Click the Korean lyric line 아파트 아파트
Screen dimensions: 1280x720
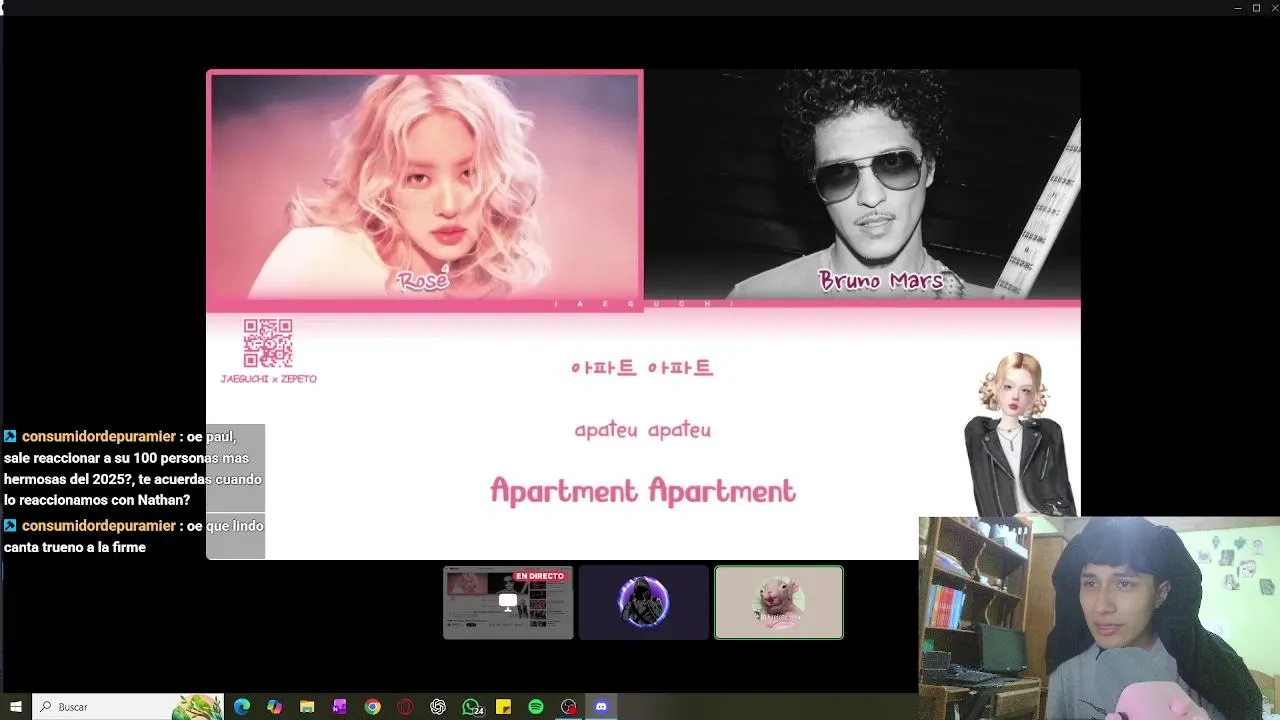(x=642, y=368)
